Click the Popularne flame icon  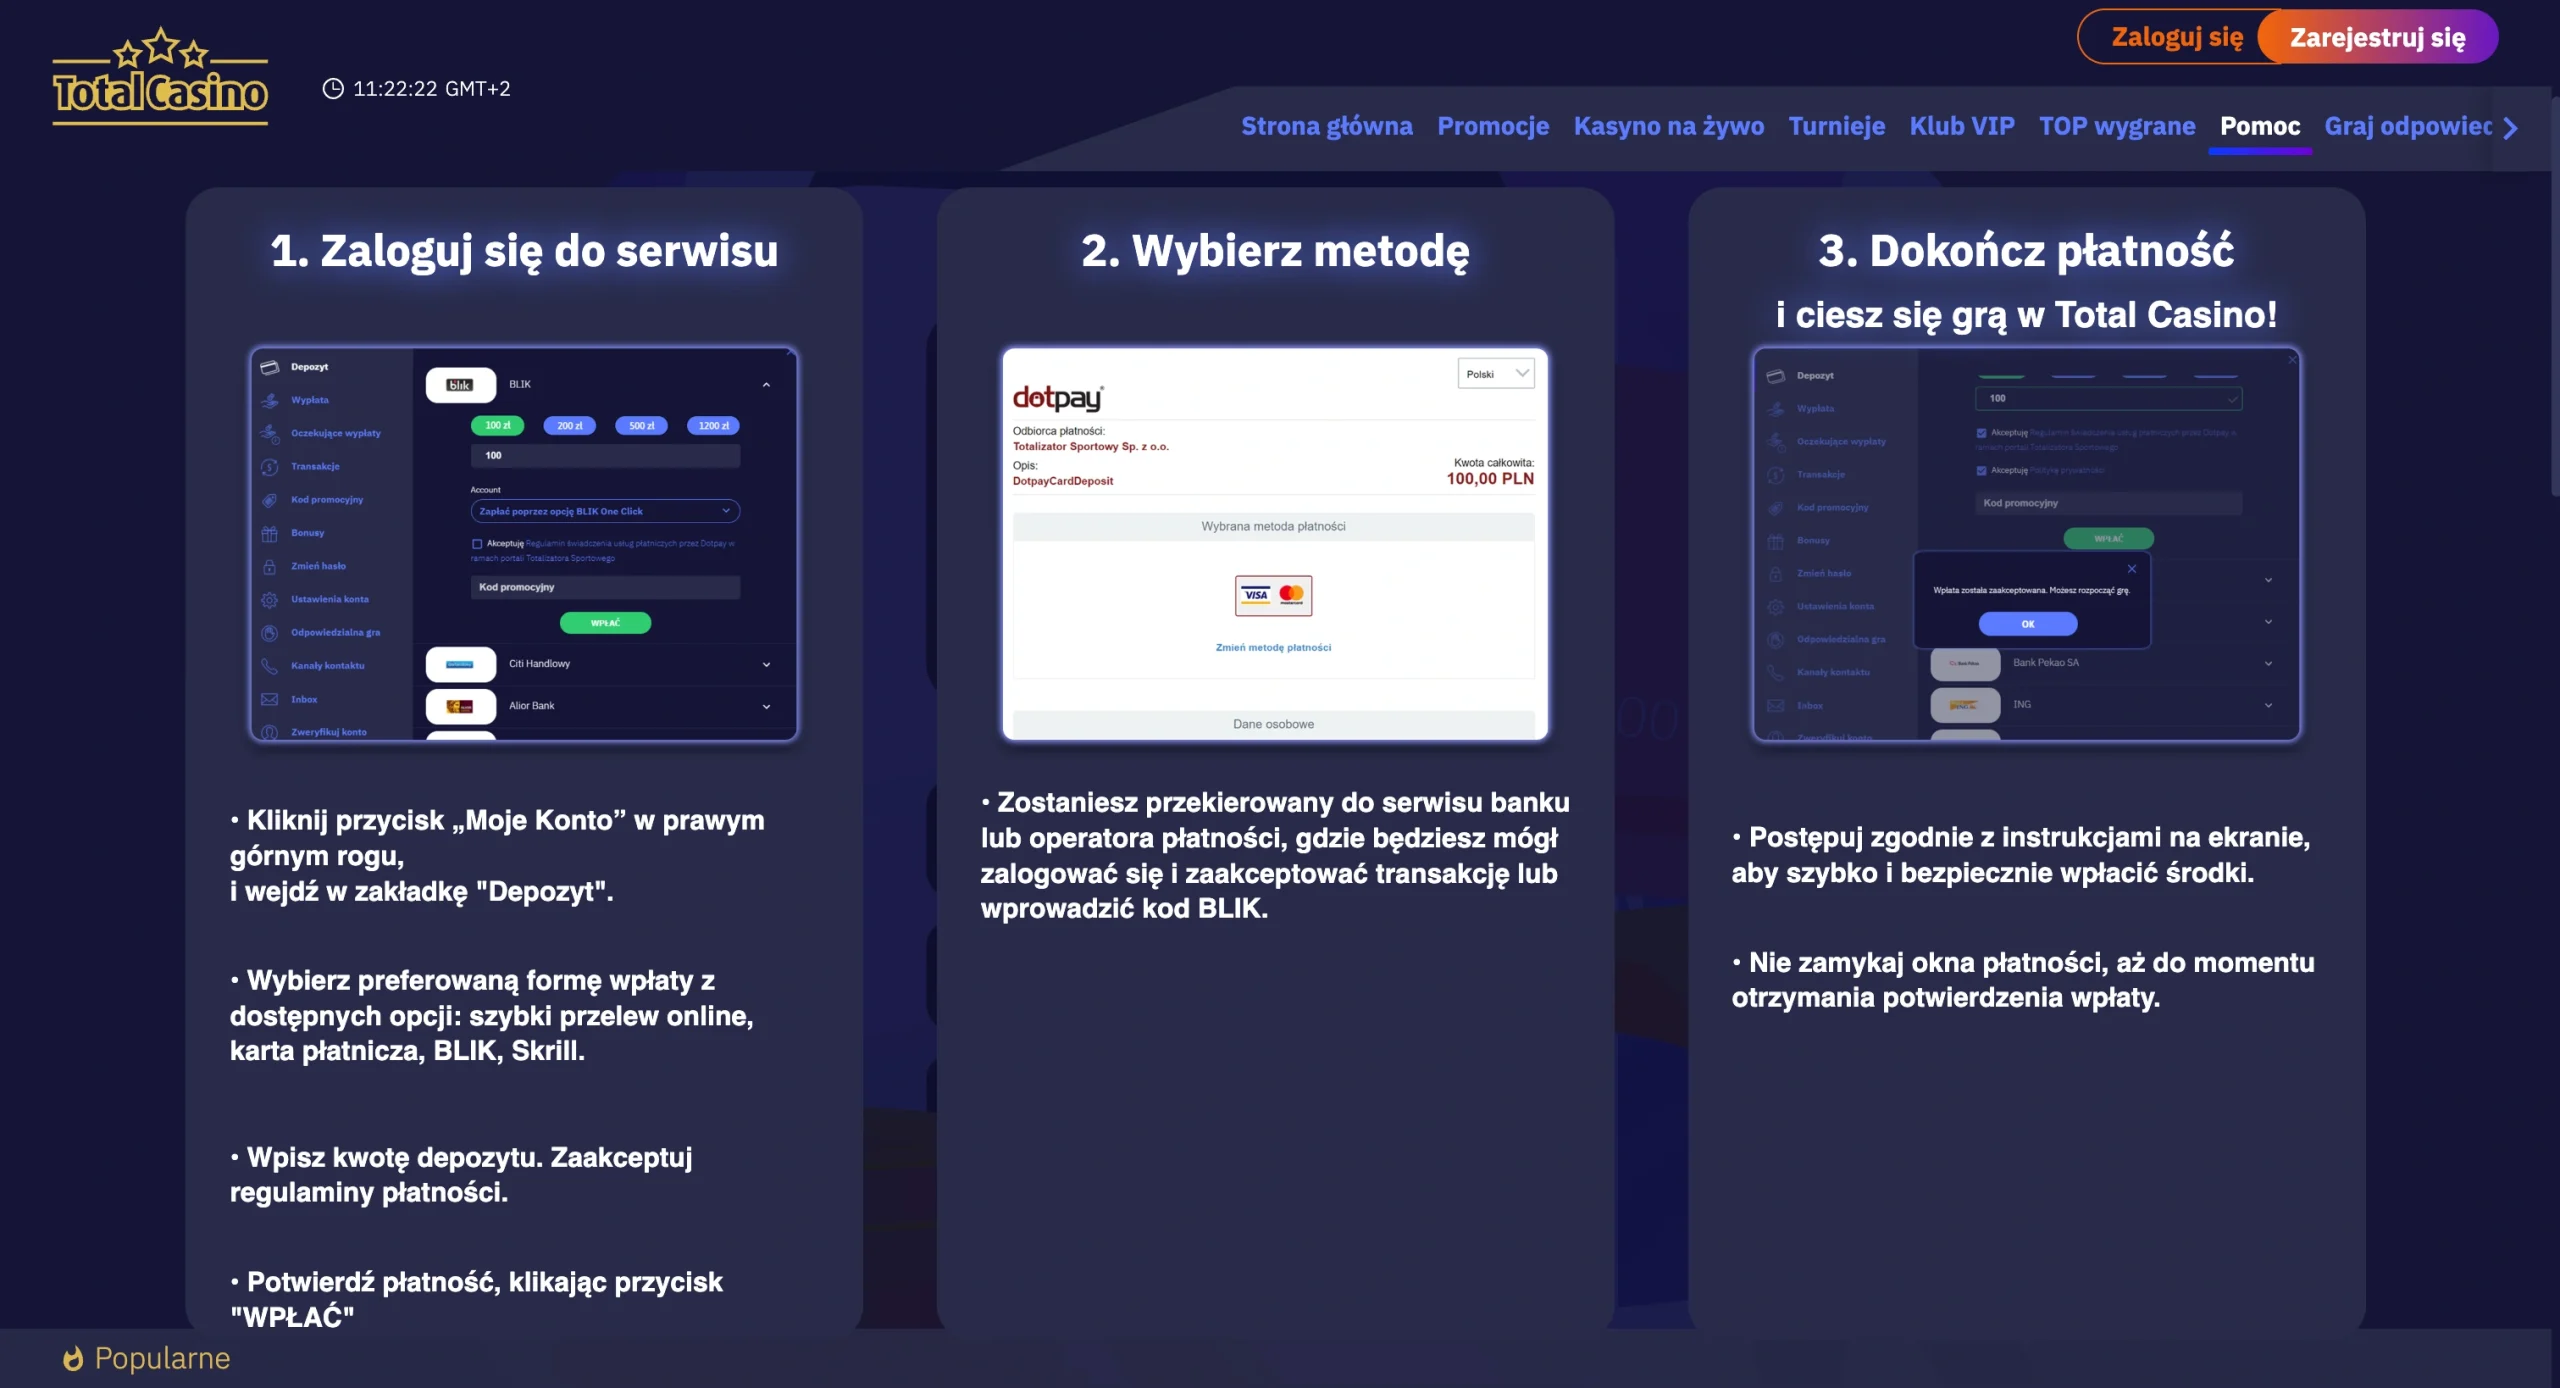[x=72, y=1358]
